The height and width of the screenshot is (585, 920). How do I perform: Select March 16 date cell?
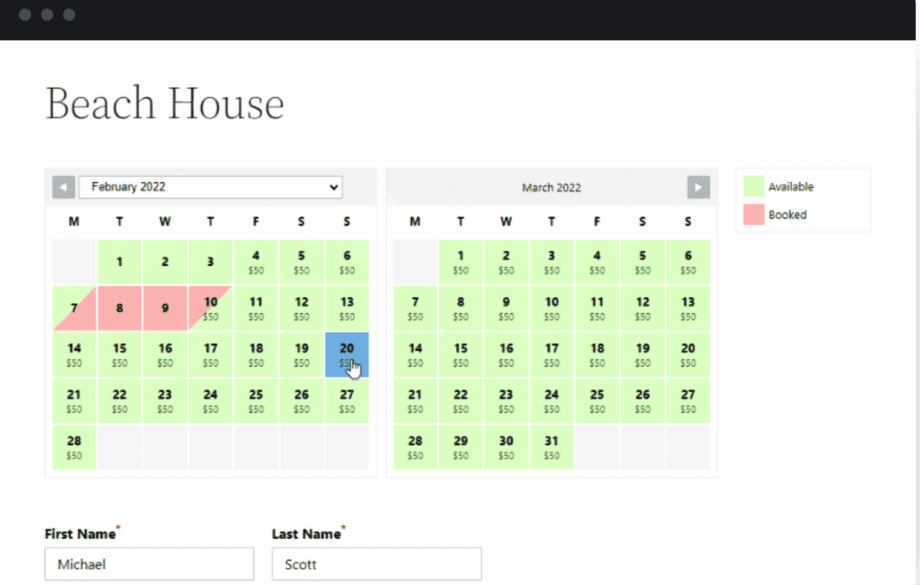(x=506, y=354)
